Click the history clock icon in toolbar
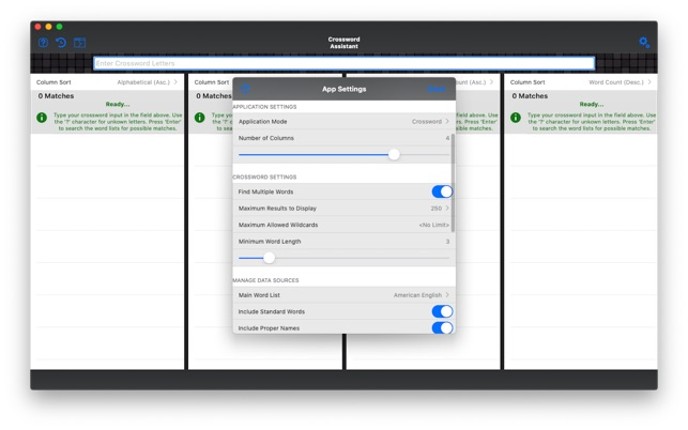This screenshot has height=430, width=688. coord(61,43)
